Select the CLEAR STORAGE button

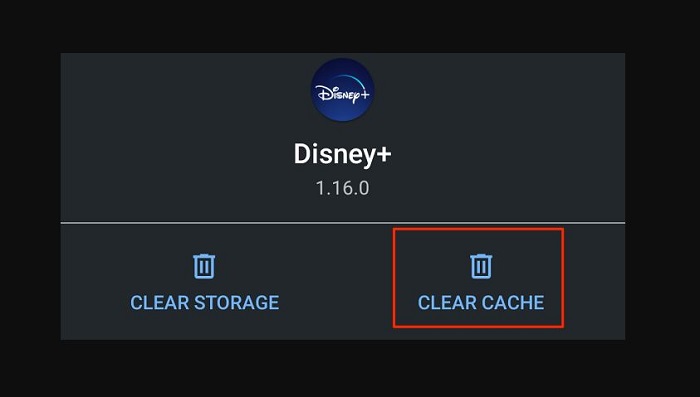[204, 282]
